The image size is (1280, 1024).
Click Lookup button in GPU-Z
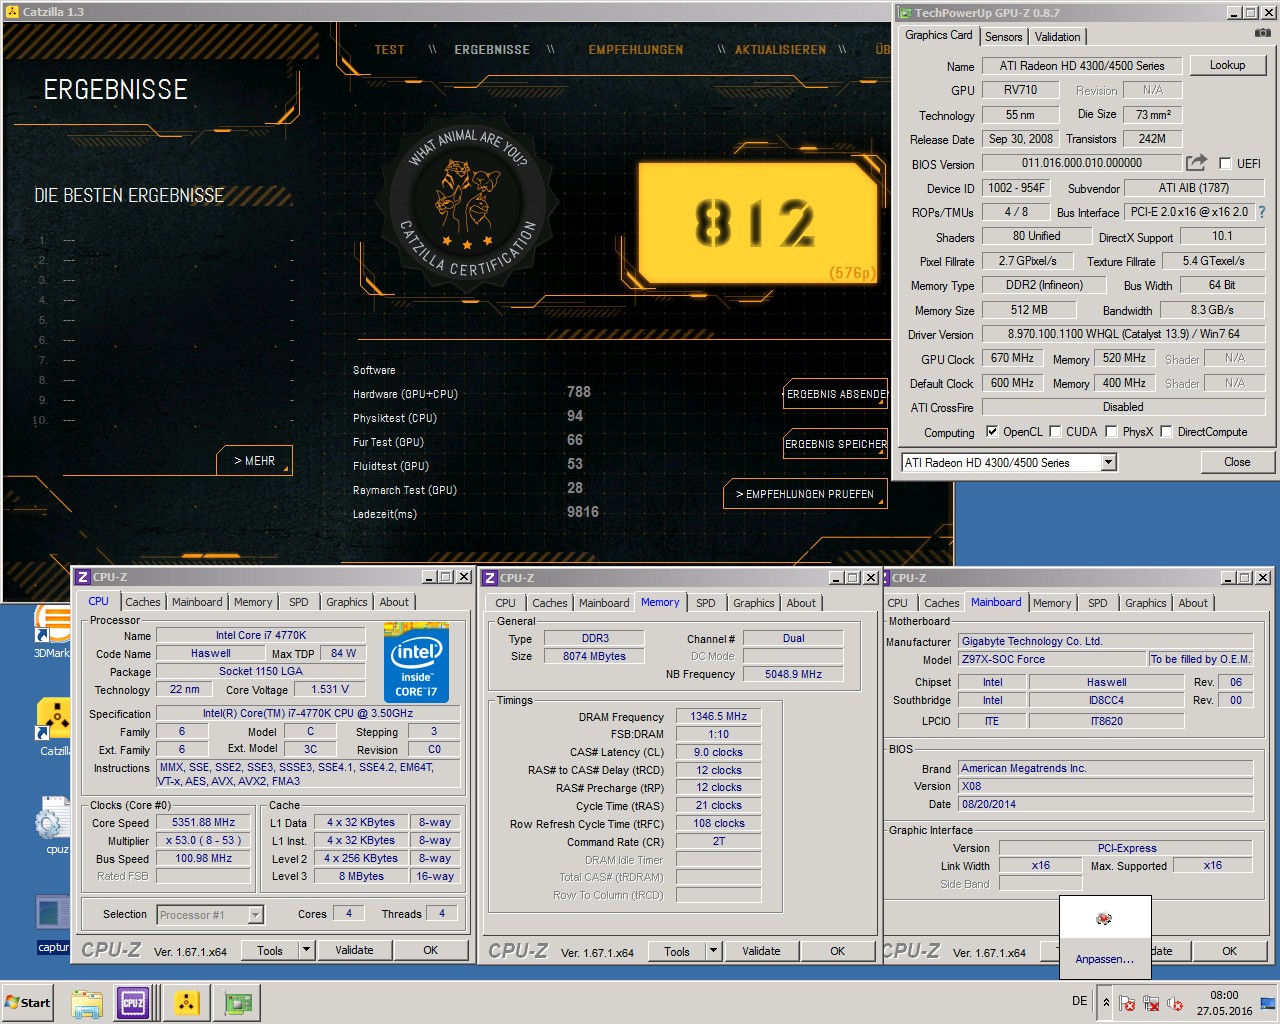coord(1227,65)
